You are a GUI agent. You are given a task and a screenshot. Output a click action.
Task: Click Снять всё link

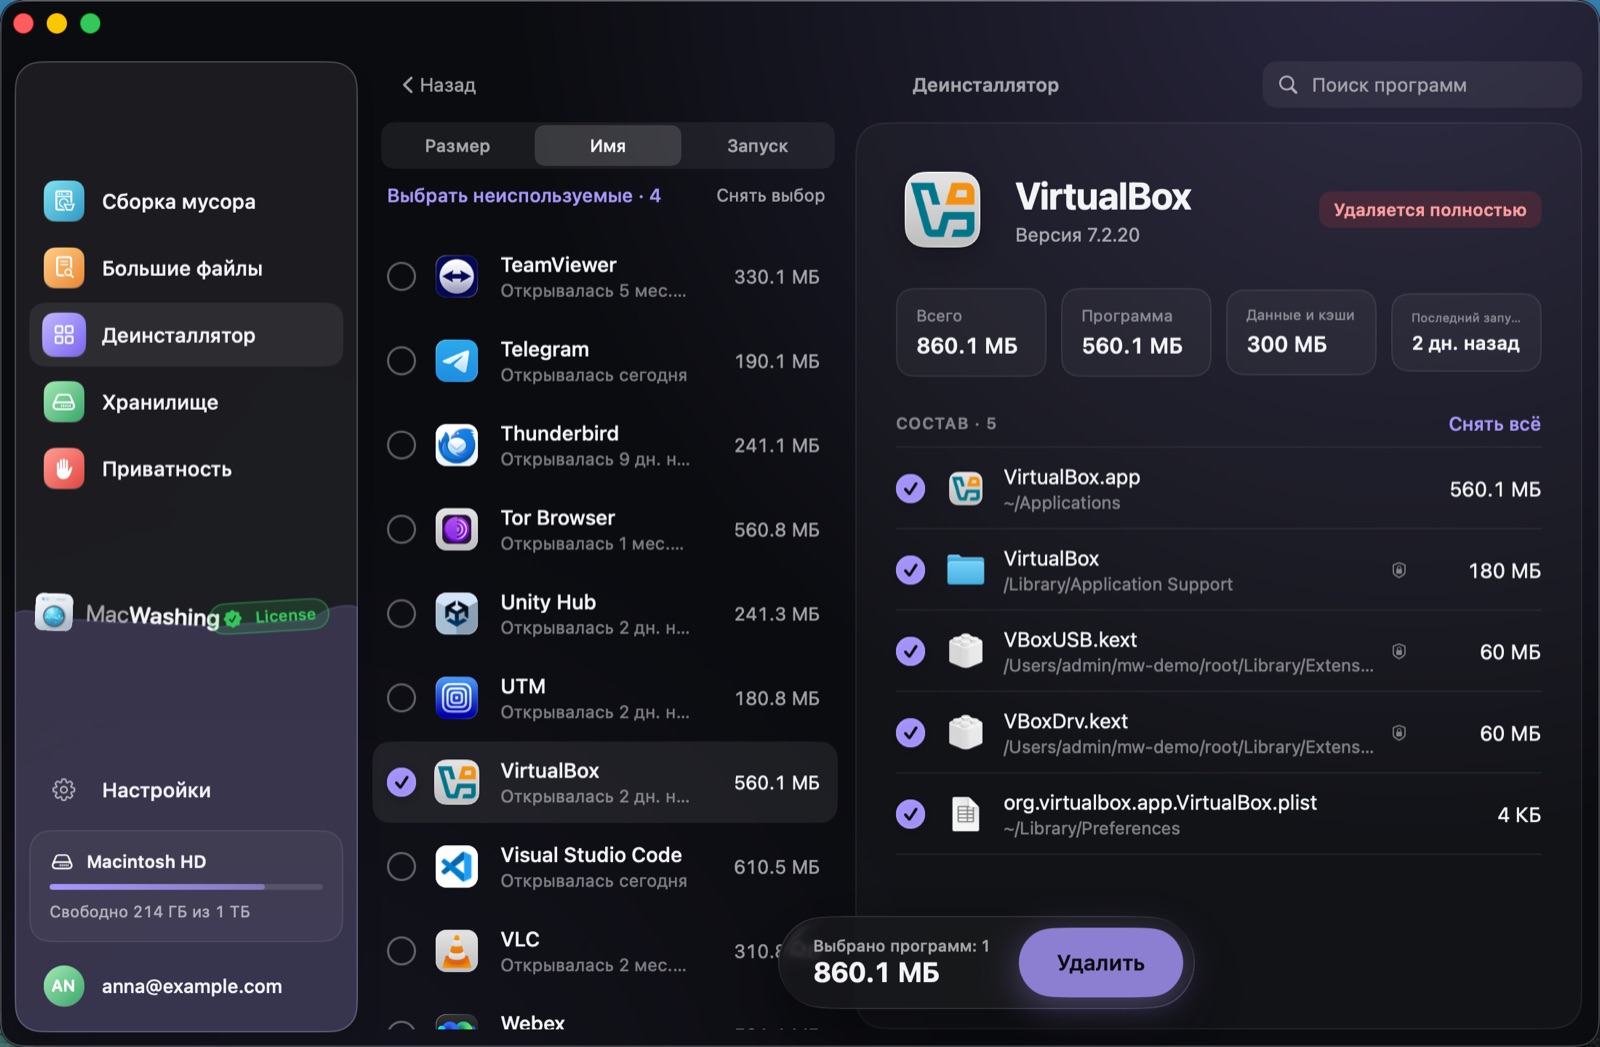(x=1494, y=424)
